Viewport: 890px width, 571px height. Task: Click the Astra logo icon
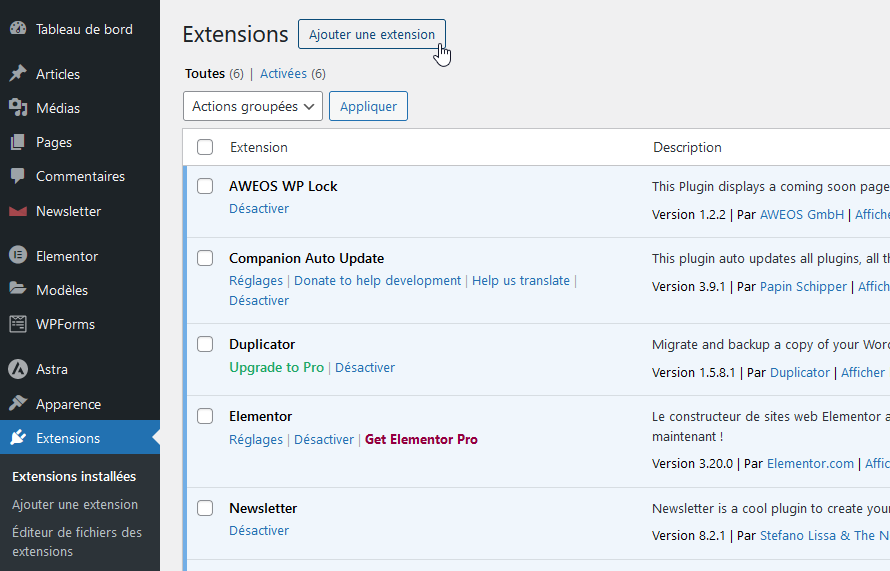pos(18,369)
